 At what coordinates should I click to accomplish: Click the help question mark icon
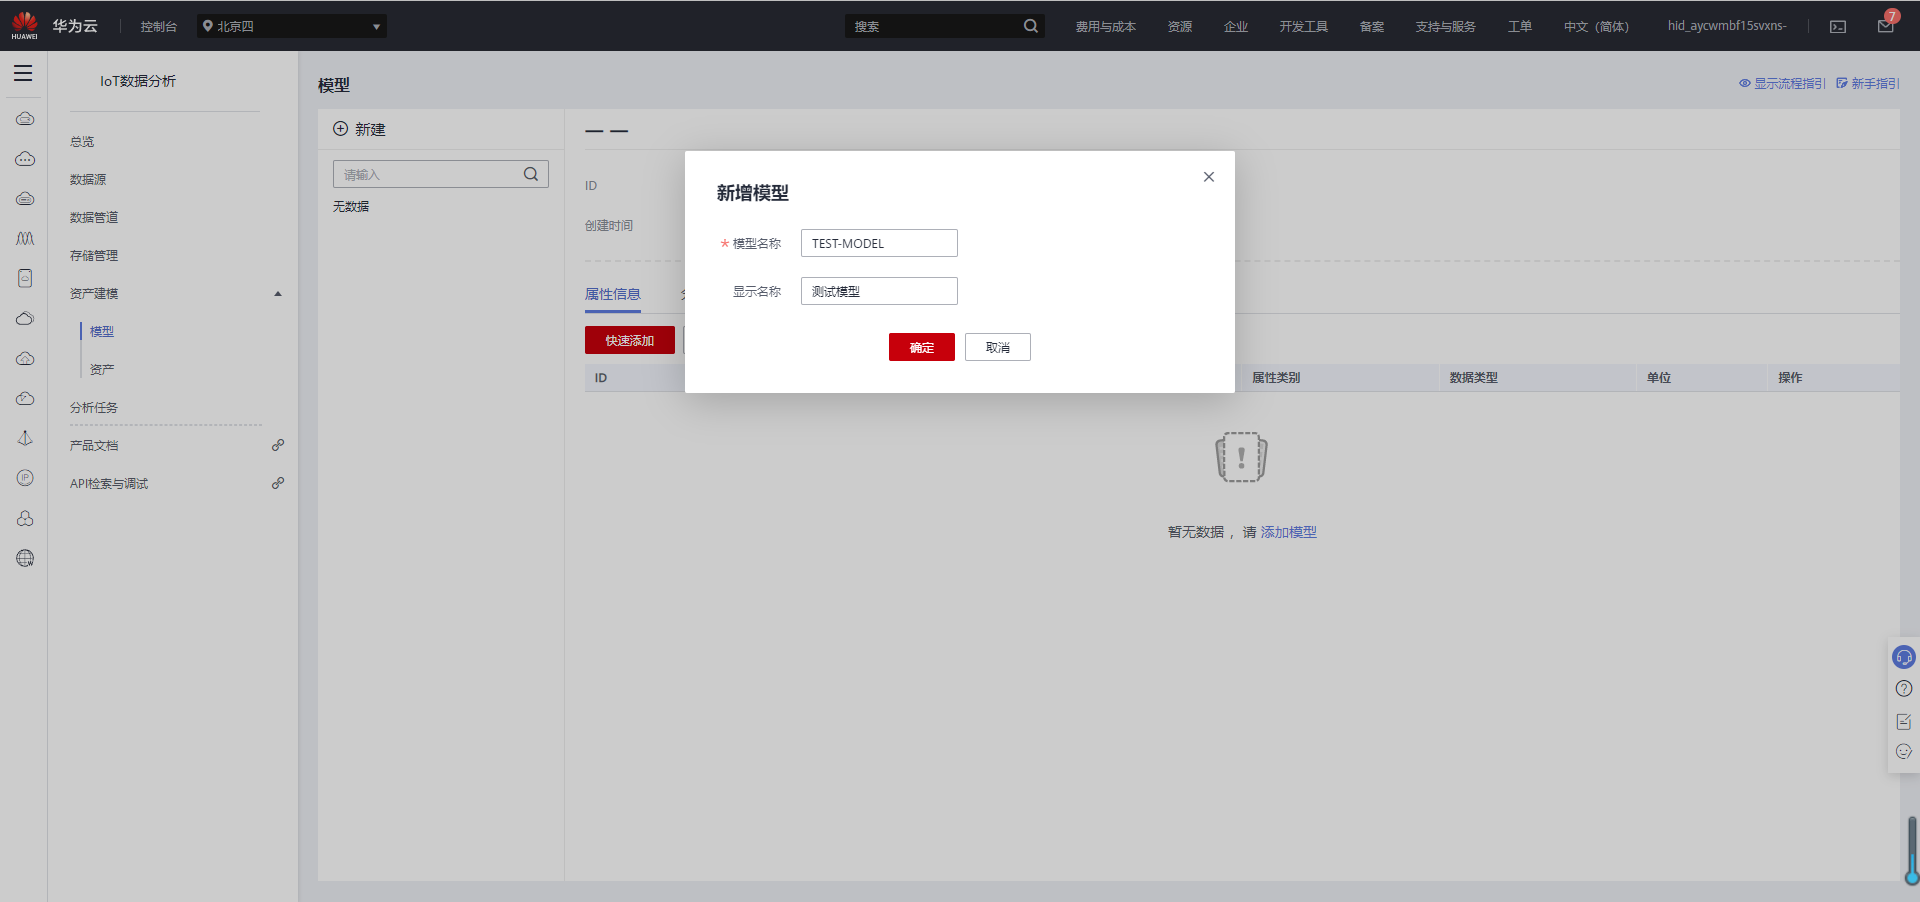coord(1904,688)
